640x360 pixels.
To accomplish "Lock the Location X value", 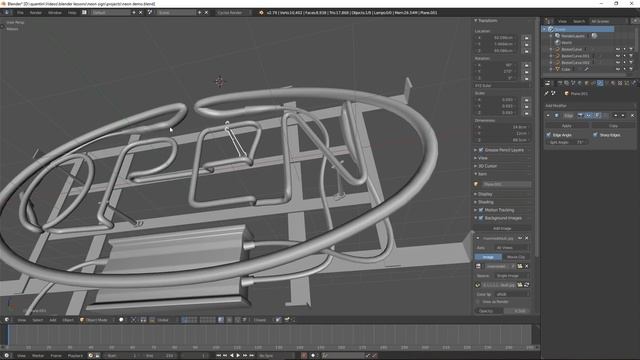I will point(527,38).
